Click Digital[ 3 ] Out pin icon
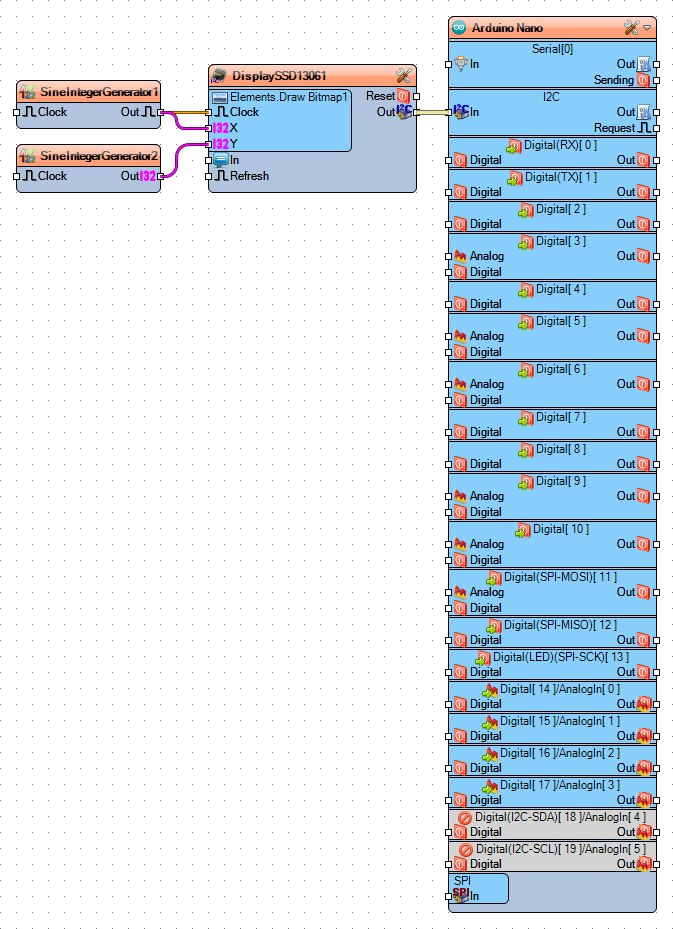673x929 pixels. 643,256
